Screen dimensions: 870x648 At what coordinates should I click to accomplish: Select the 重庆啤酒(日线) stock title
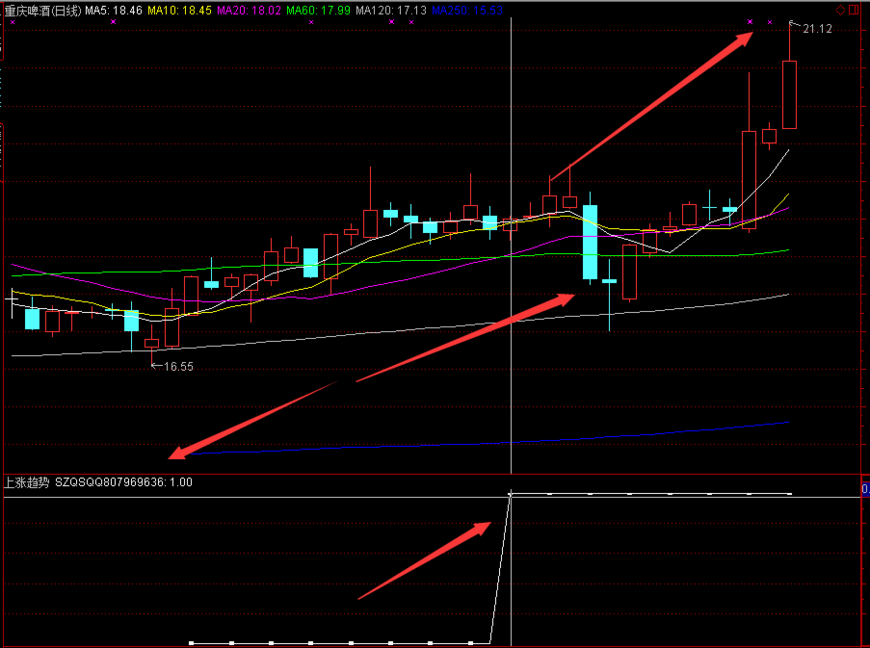tap(43, 11)
